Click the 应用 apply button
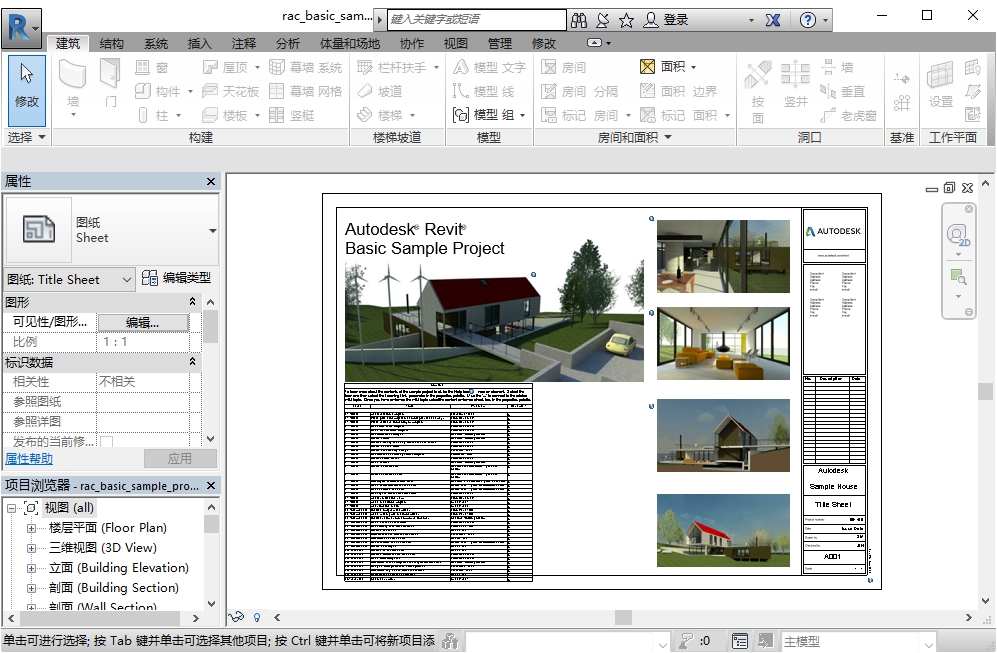Viewport: 997px width, 653px height. [x=180, y=458]
